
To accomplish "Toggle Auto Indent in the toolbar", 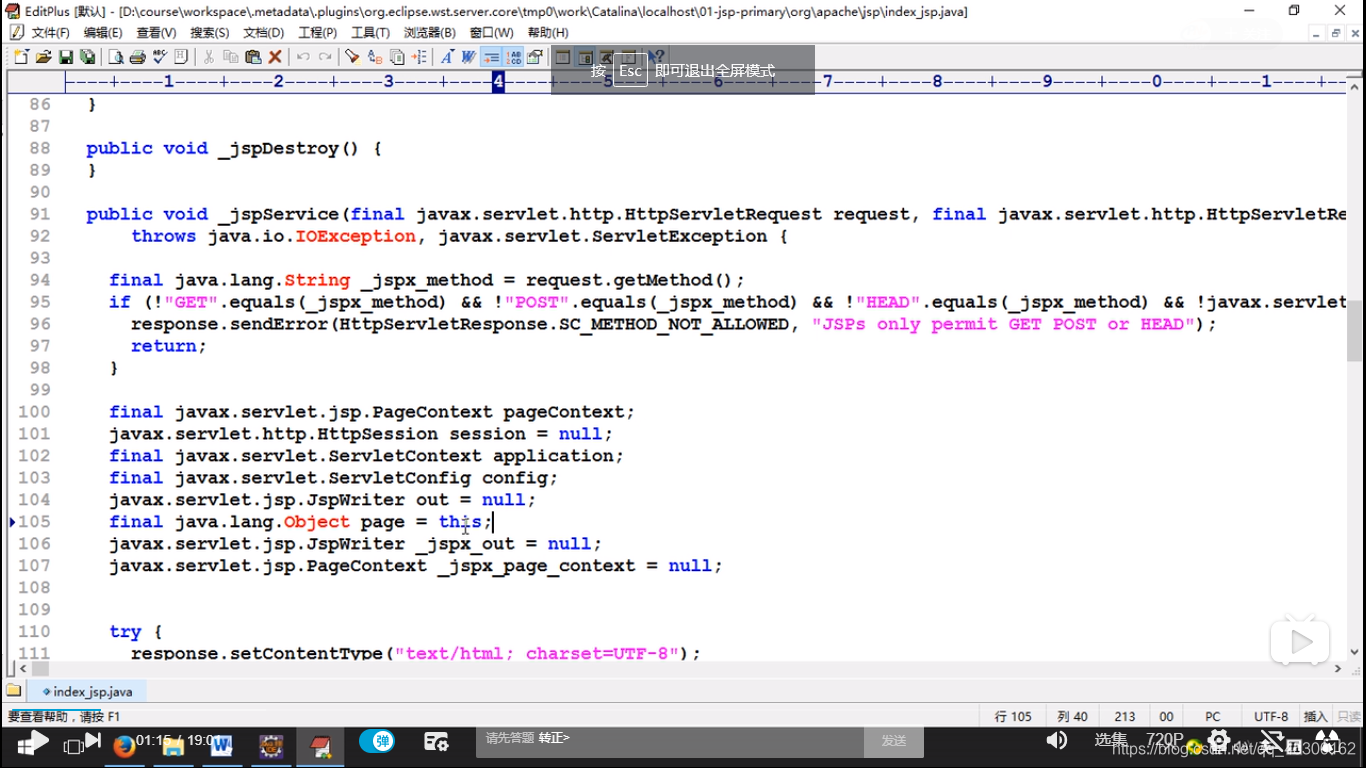I will point(491,57).
